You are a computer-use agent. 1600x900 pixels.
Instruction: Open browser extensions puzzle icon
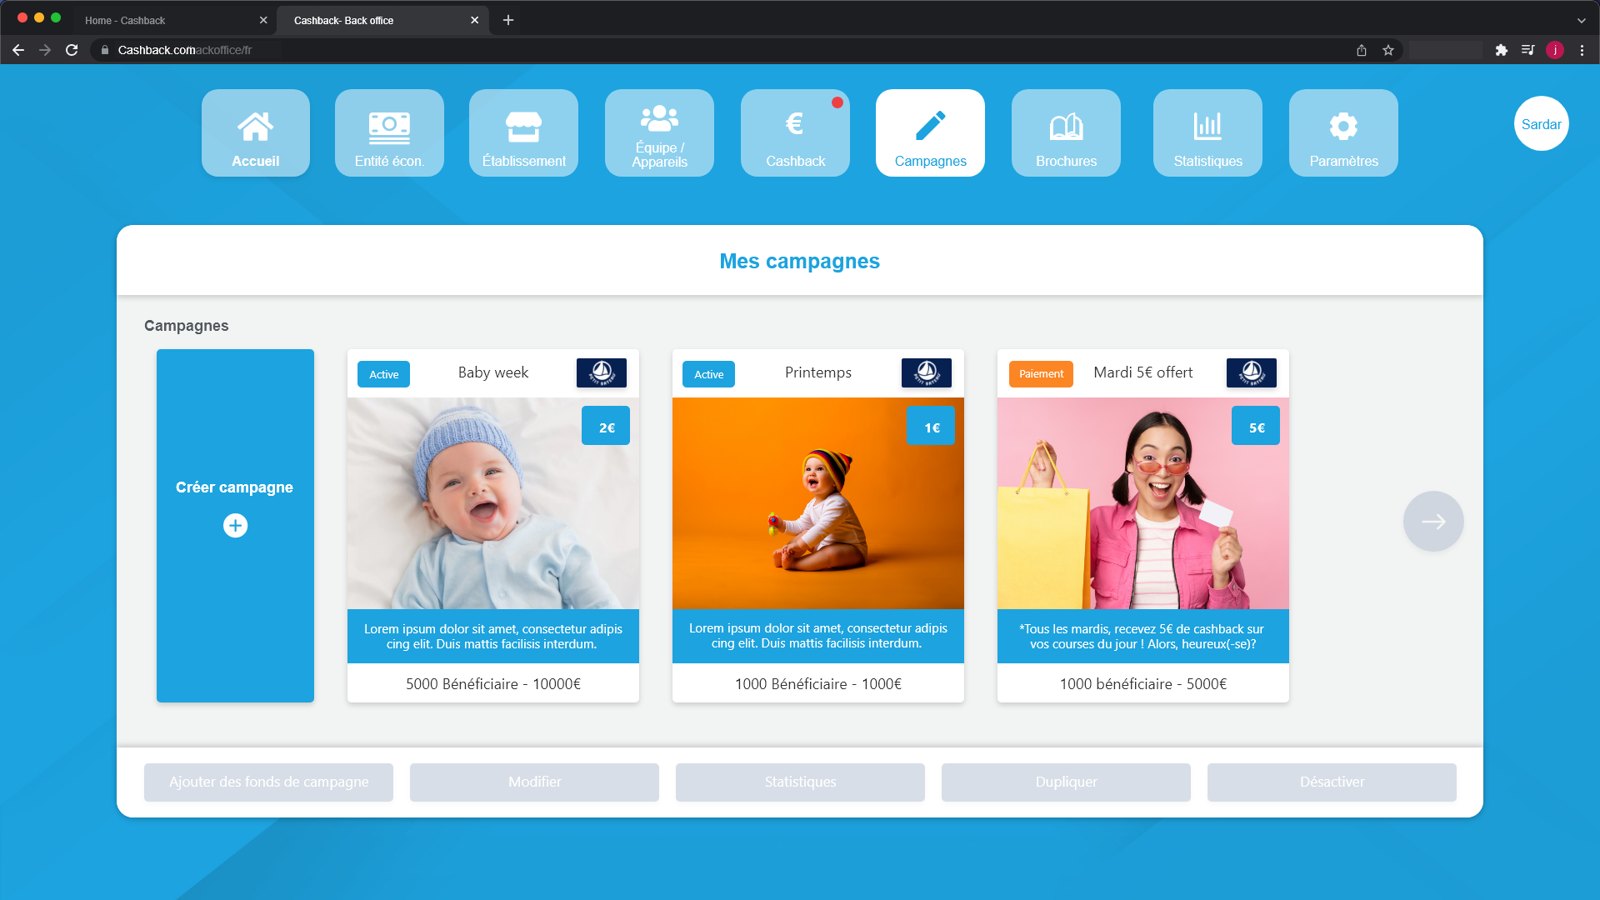(1501, 50)
